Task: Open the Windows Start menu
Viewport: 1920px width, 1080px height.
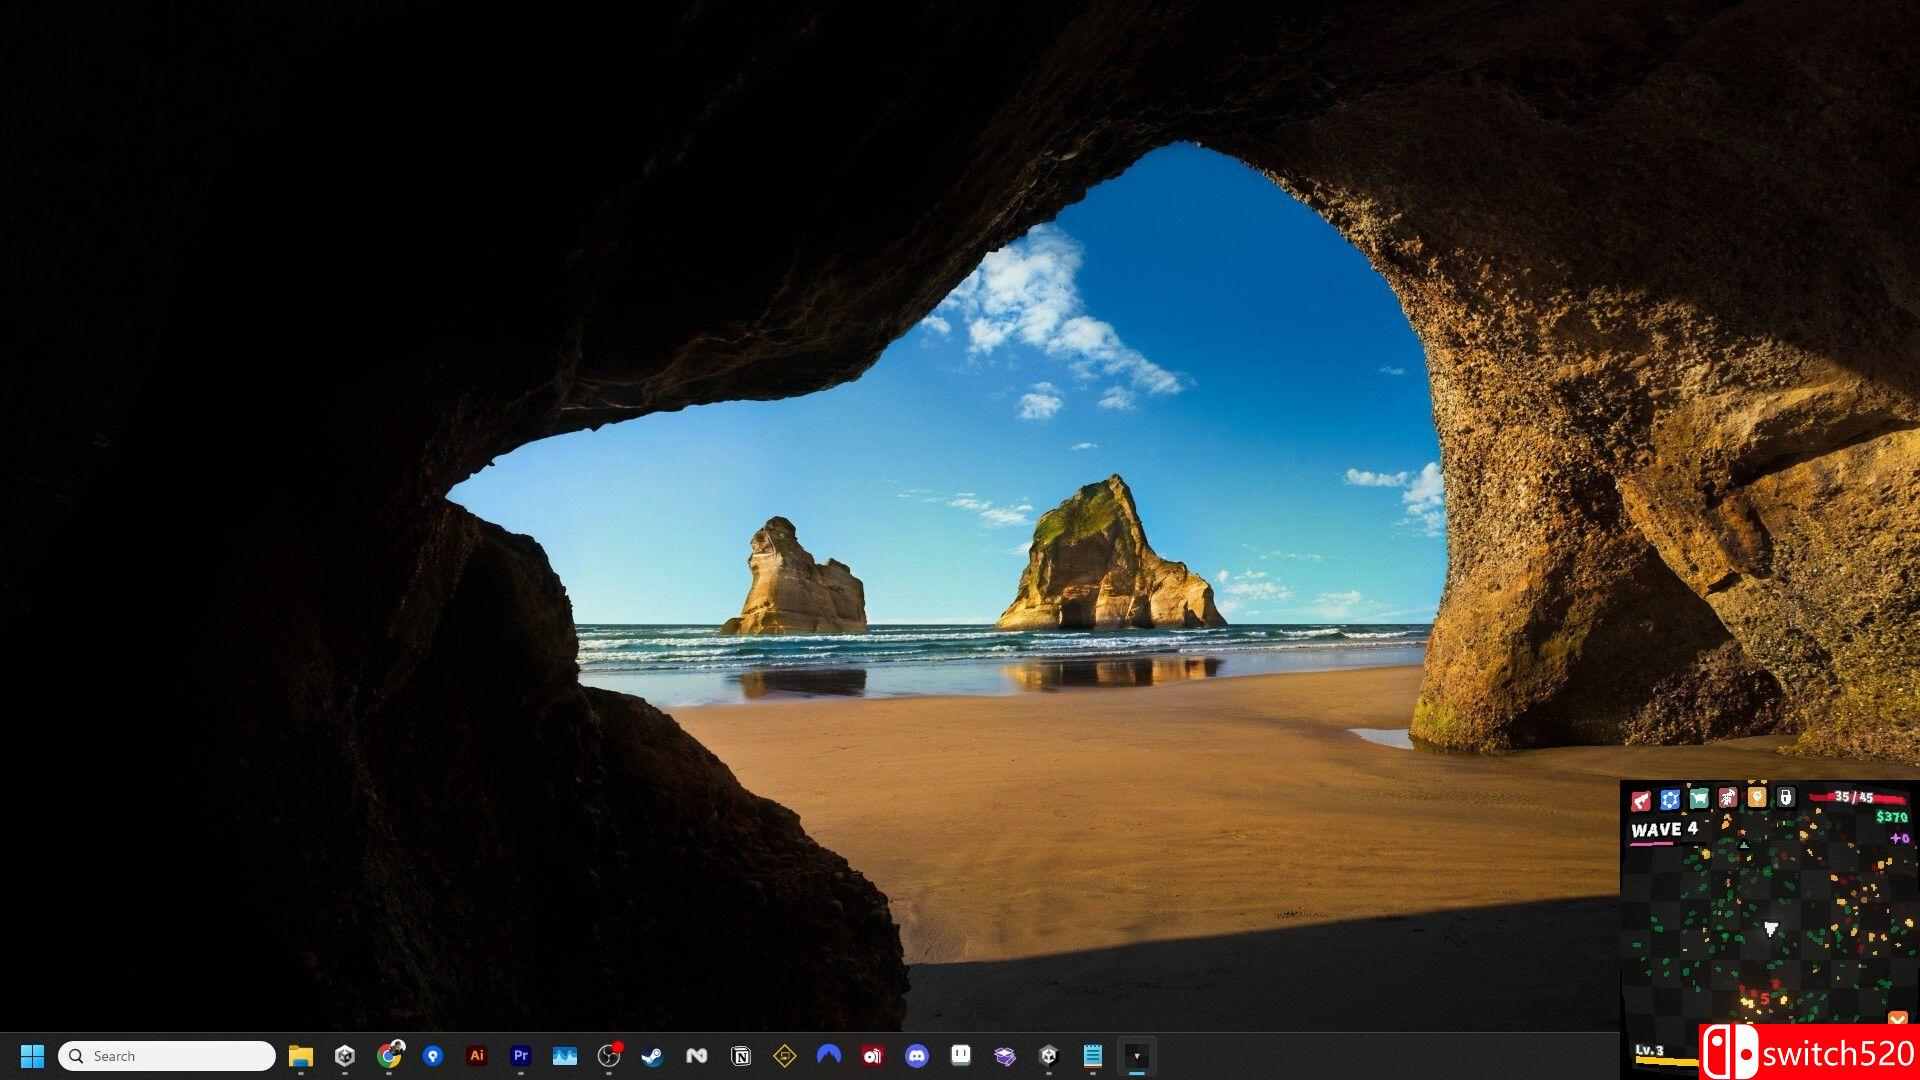Action: [x=32, y=1055]
